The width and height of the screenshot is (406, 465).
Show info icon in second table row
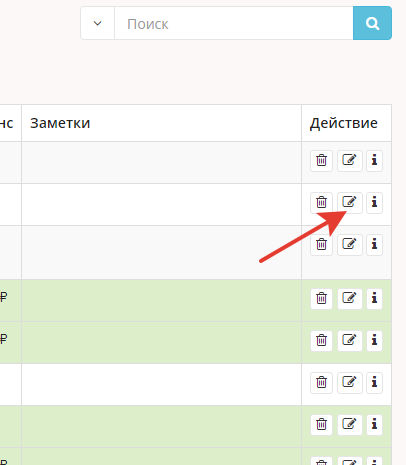coord(374,203)
